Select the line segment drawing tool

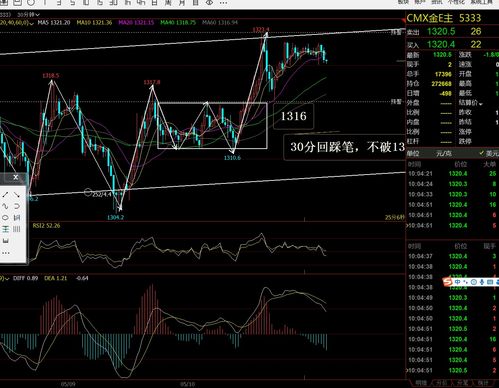(x=6, y=194)
